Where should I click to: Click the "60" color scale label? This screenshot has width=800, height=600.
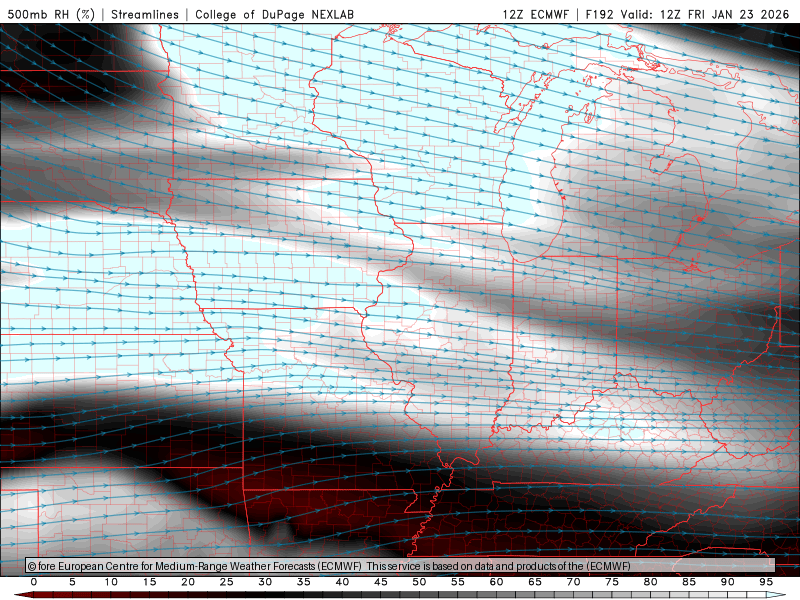click(x=496, y=582)
